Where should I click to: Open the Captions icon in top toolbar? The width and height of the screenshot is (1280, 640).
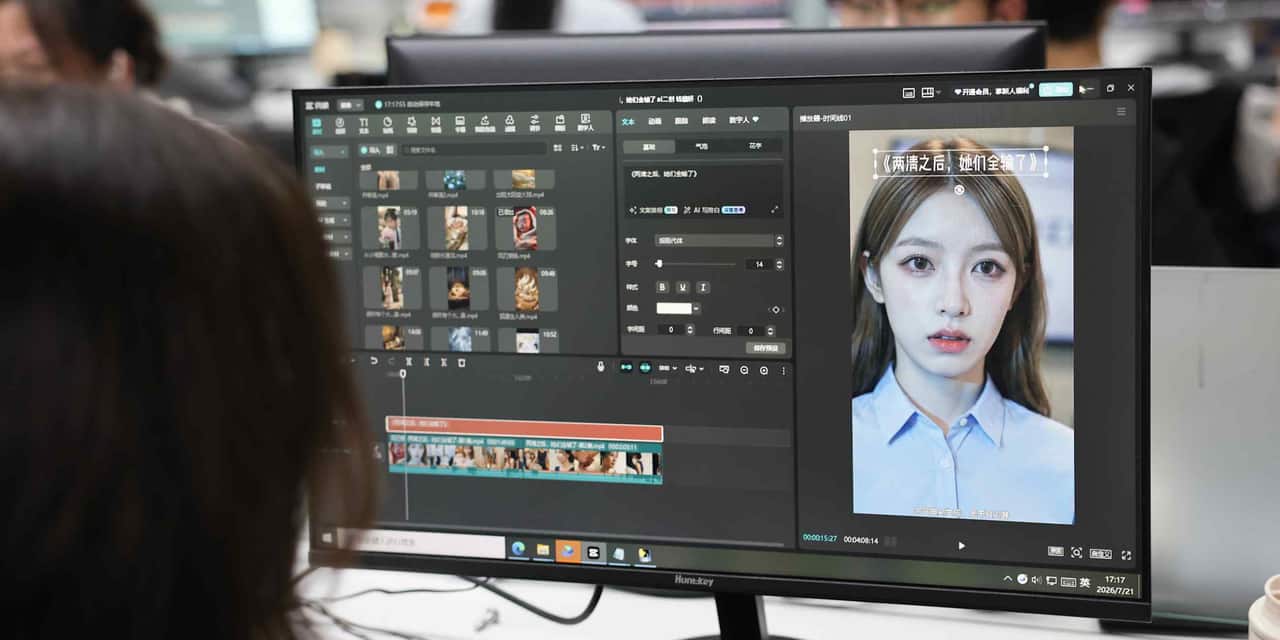pos(460,124)
